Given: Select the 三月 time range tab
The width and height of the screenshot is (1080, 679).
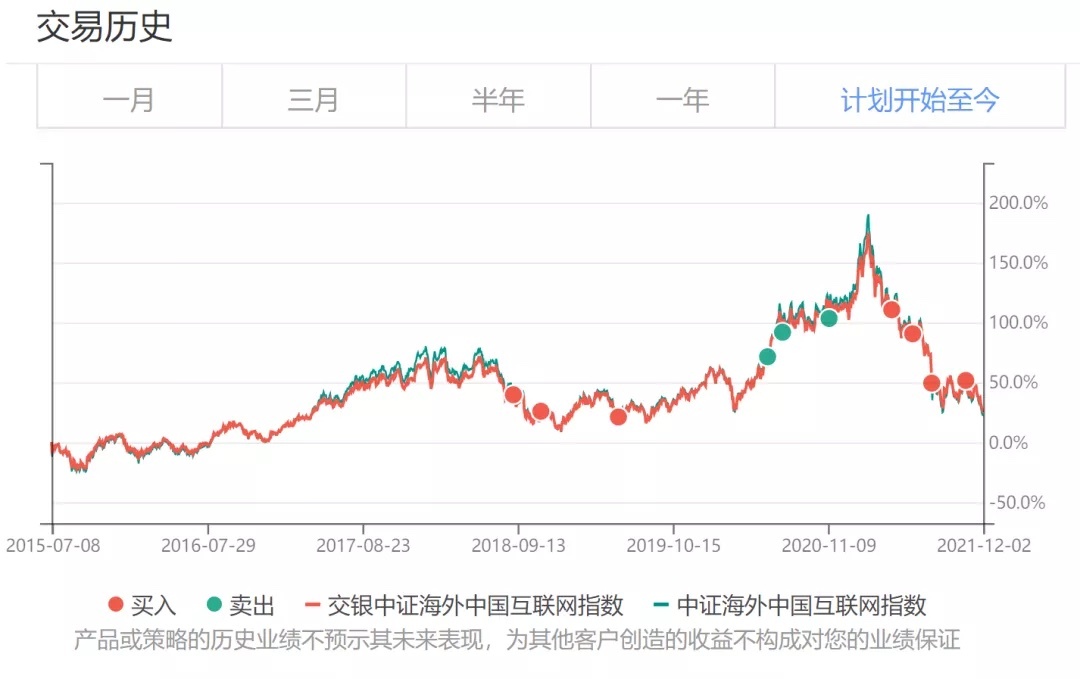Looking at the screenshot, I should coord(313,99).
